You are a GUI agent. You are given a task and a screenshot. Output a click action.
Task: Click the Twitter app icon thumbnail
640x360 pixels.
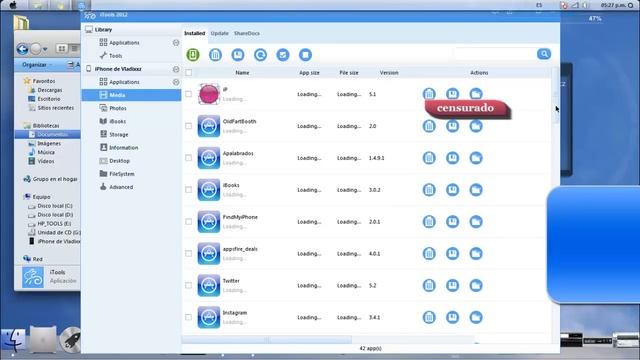(209, 285)
